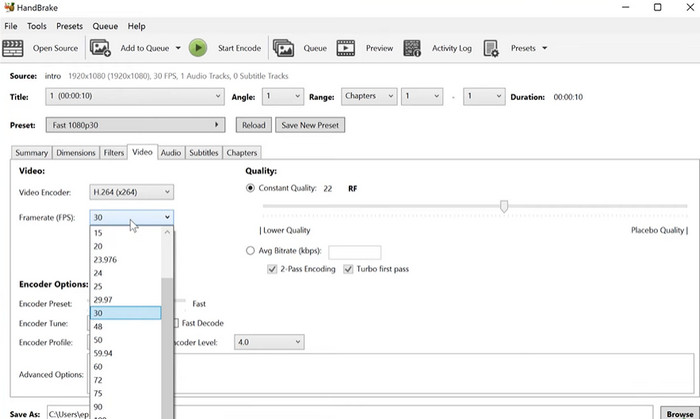Click the Reload button
This screenshot has width=700, height=419.
254,125
